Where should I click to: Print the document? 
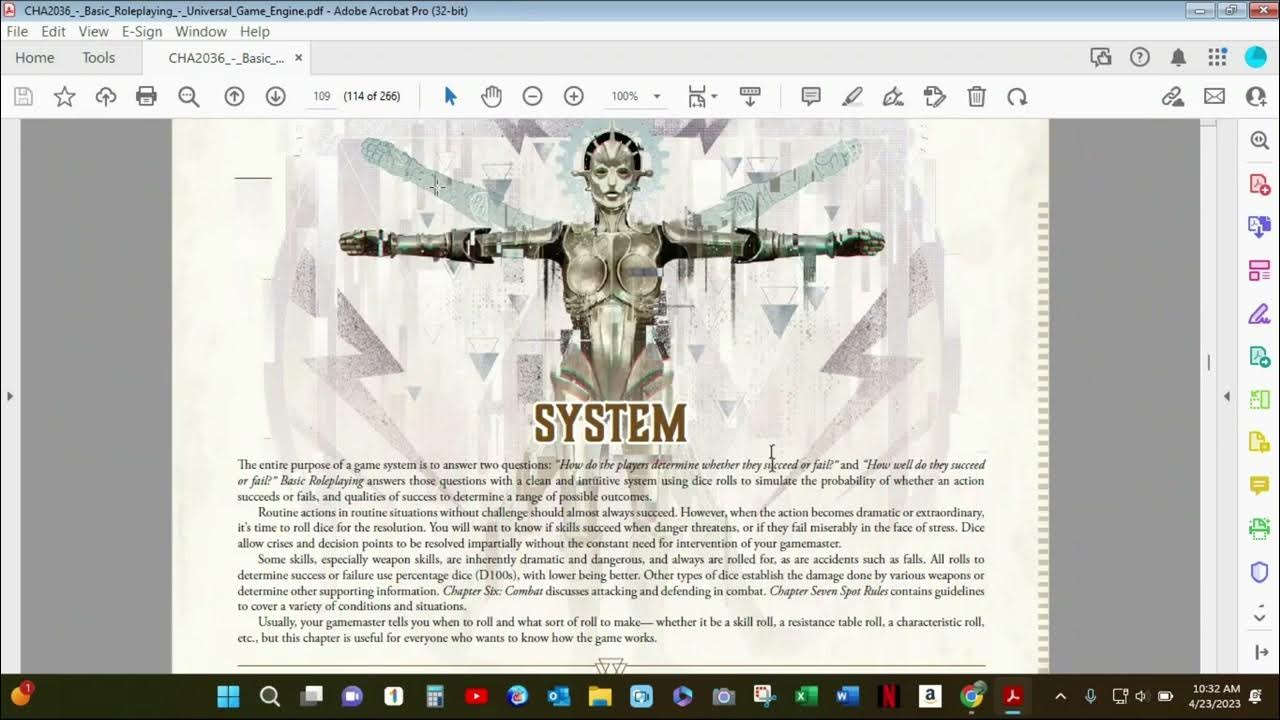[147, 96]
